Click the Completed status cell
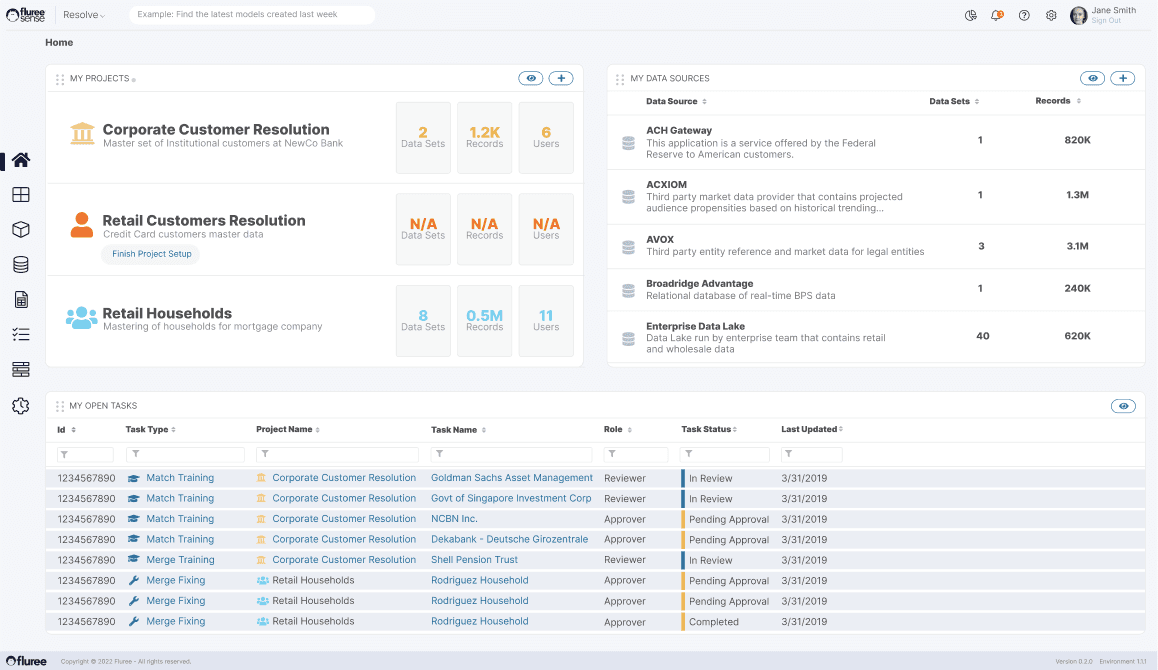 pos(713,622)
